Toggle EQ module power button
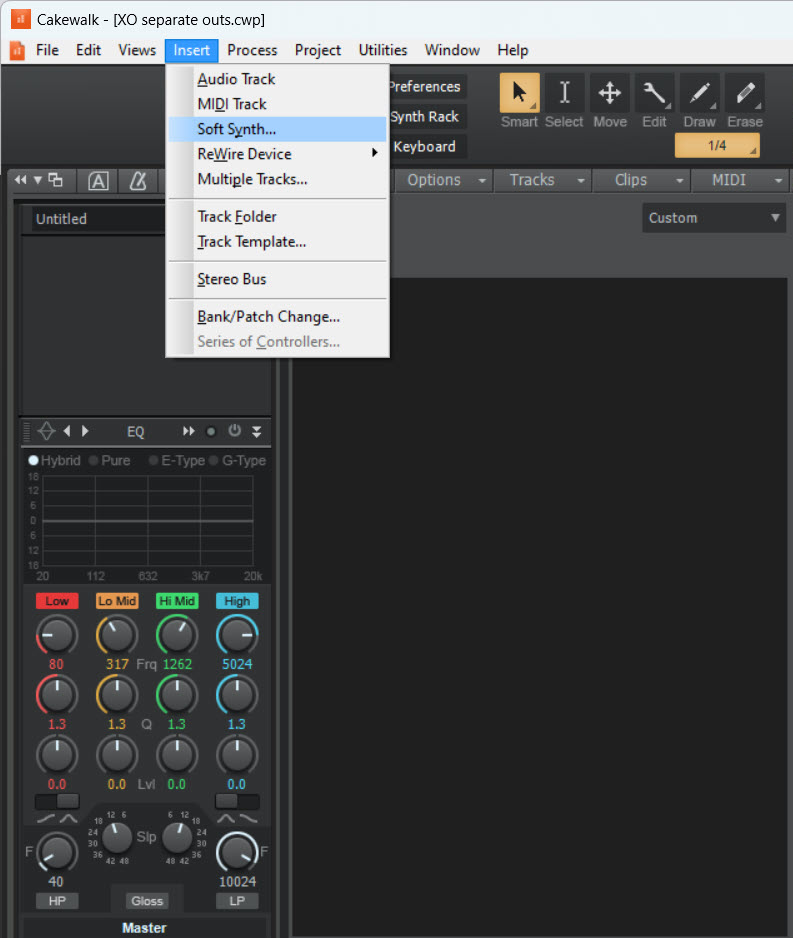Screen dimensions: 793x938 click(x=234, y=431)
